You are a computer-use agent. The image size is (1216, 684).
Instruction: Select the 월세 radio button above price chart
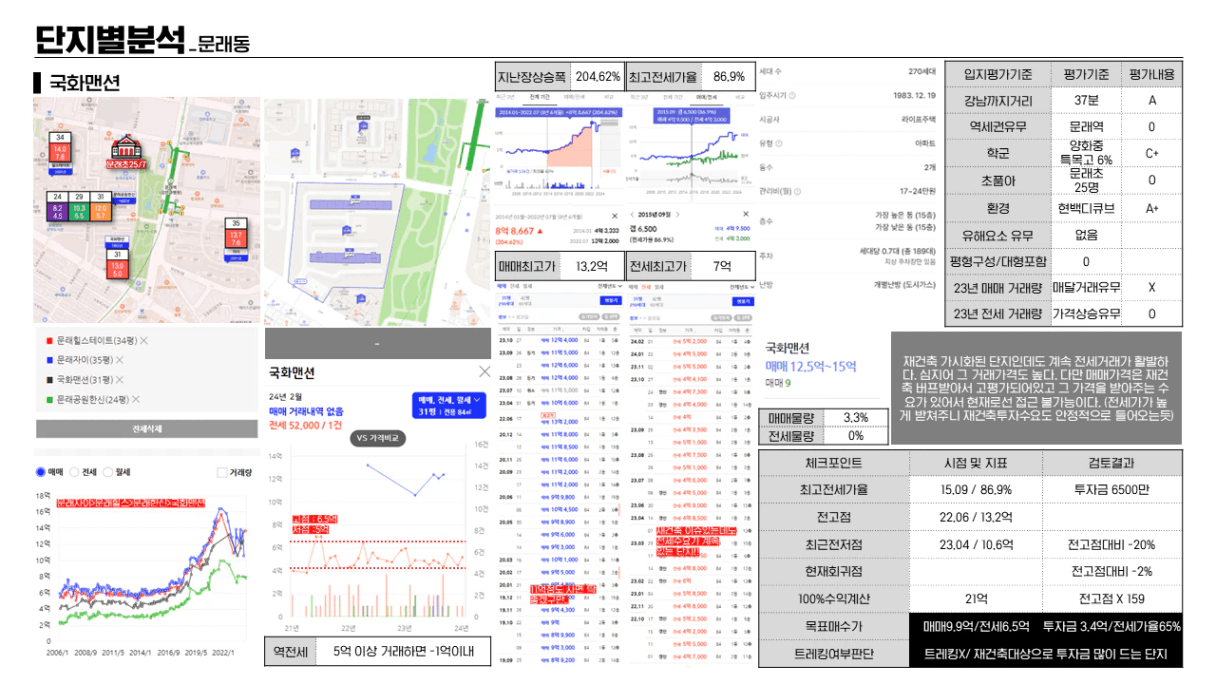point(108,472)
